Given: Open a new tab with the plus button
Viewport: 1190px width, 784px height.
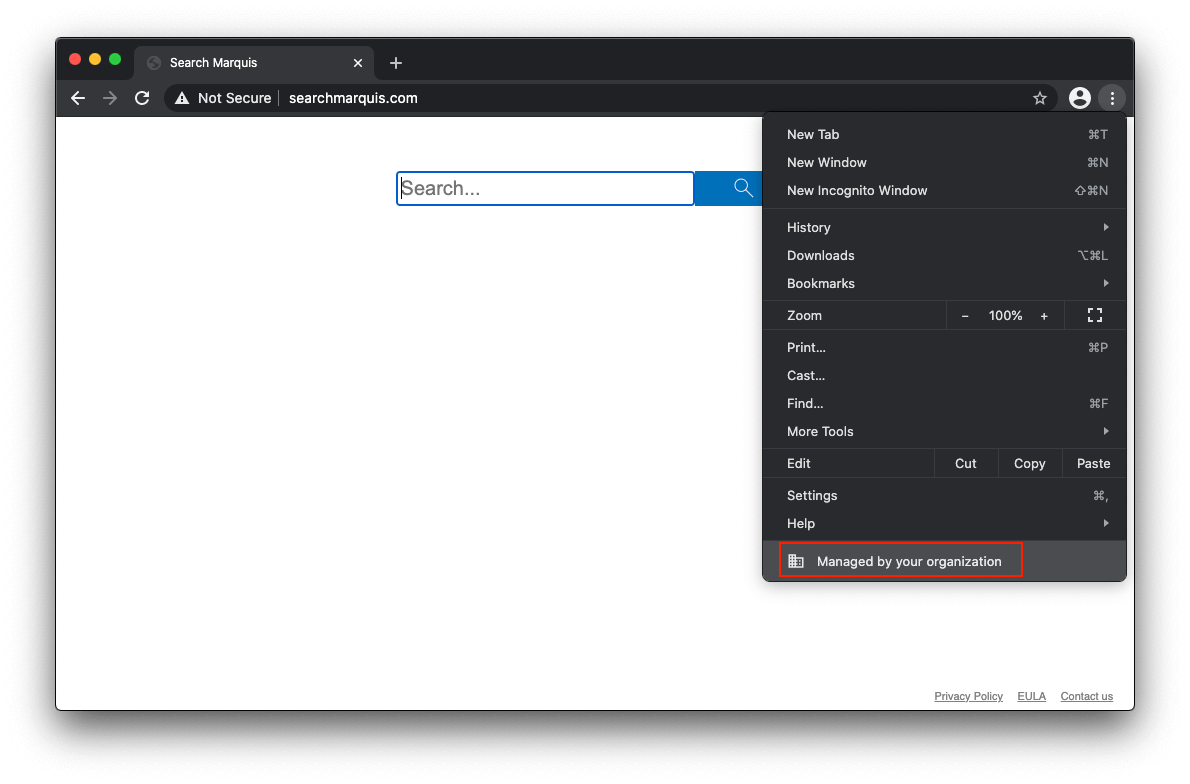Looking at the screenshot, I should pyautogui.click(x=395, y=63).
